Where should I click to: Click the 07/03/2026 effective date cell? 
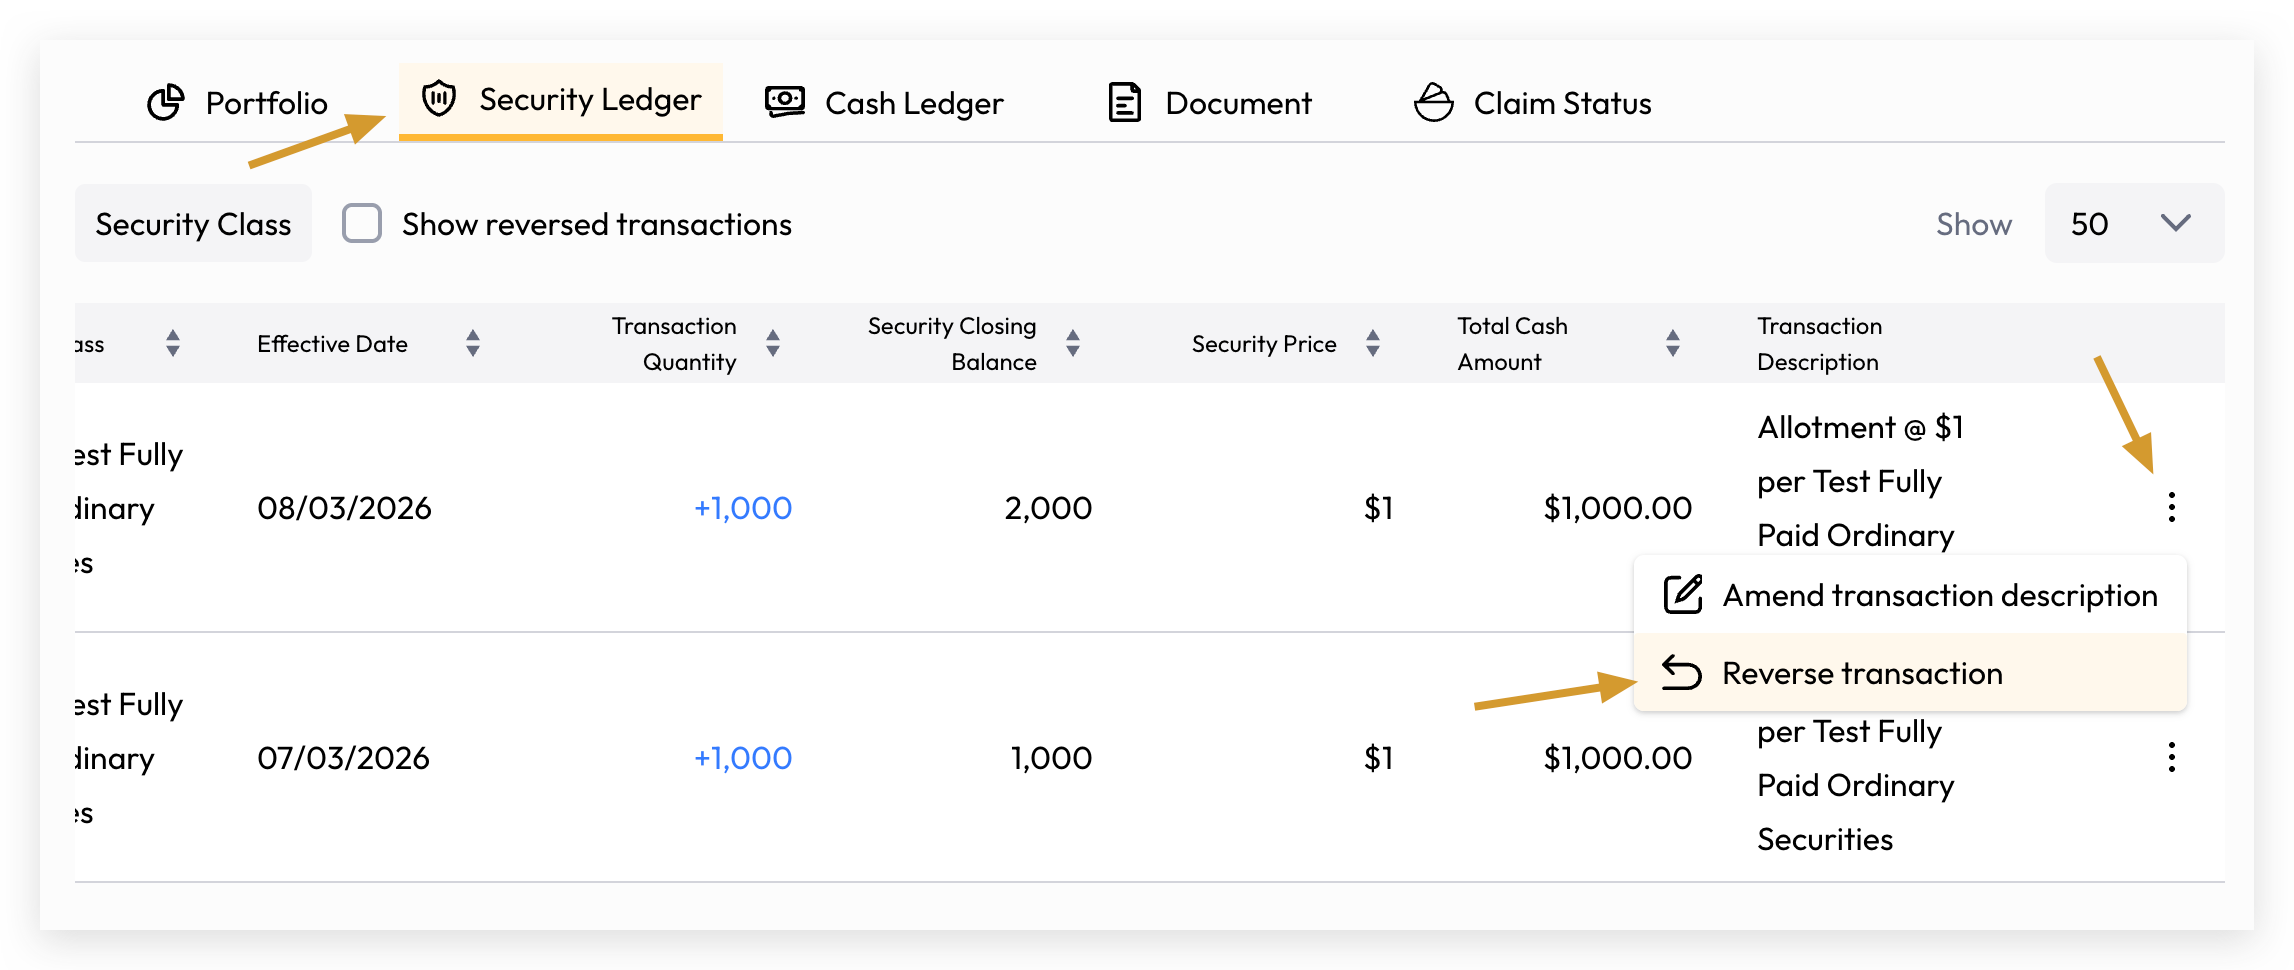click(343, 758)
